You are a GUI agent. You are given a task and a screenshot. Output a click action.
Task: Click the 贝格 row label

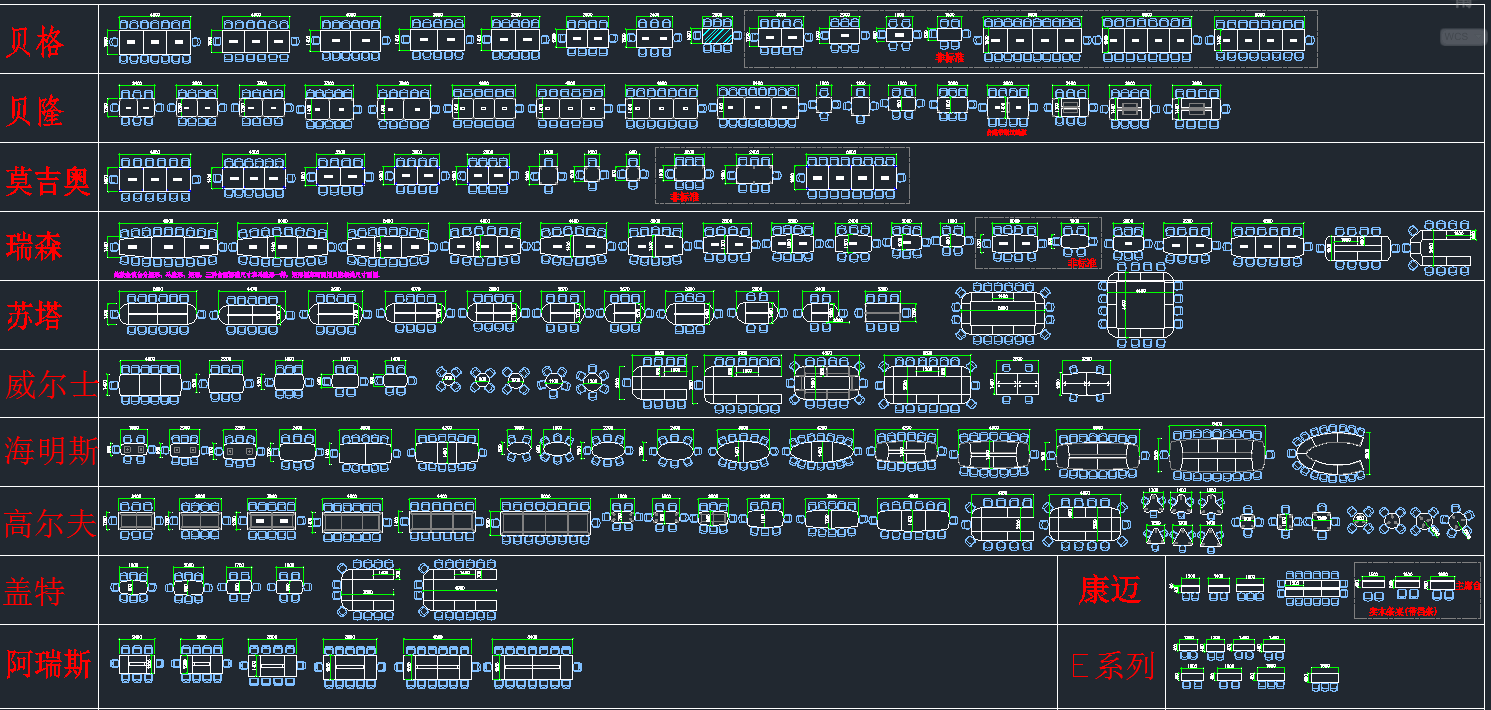pos(36,42)
